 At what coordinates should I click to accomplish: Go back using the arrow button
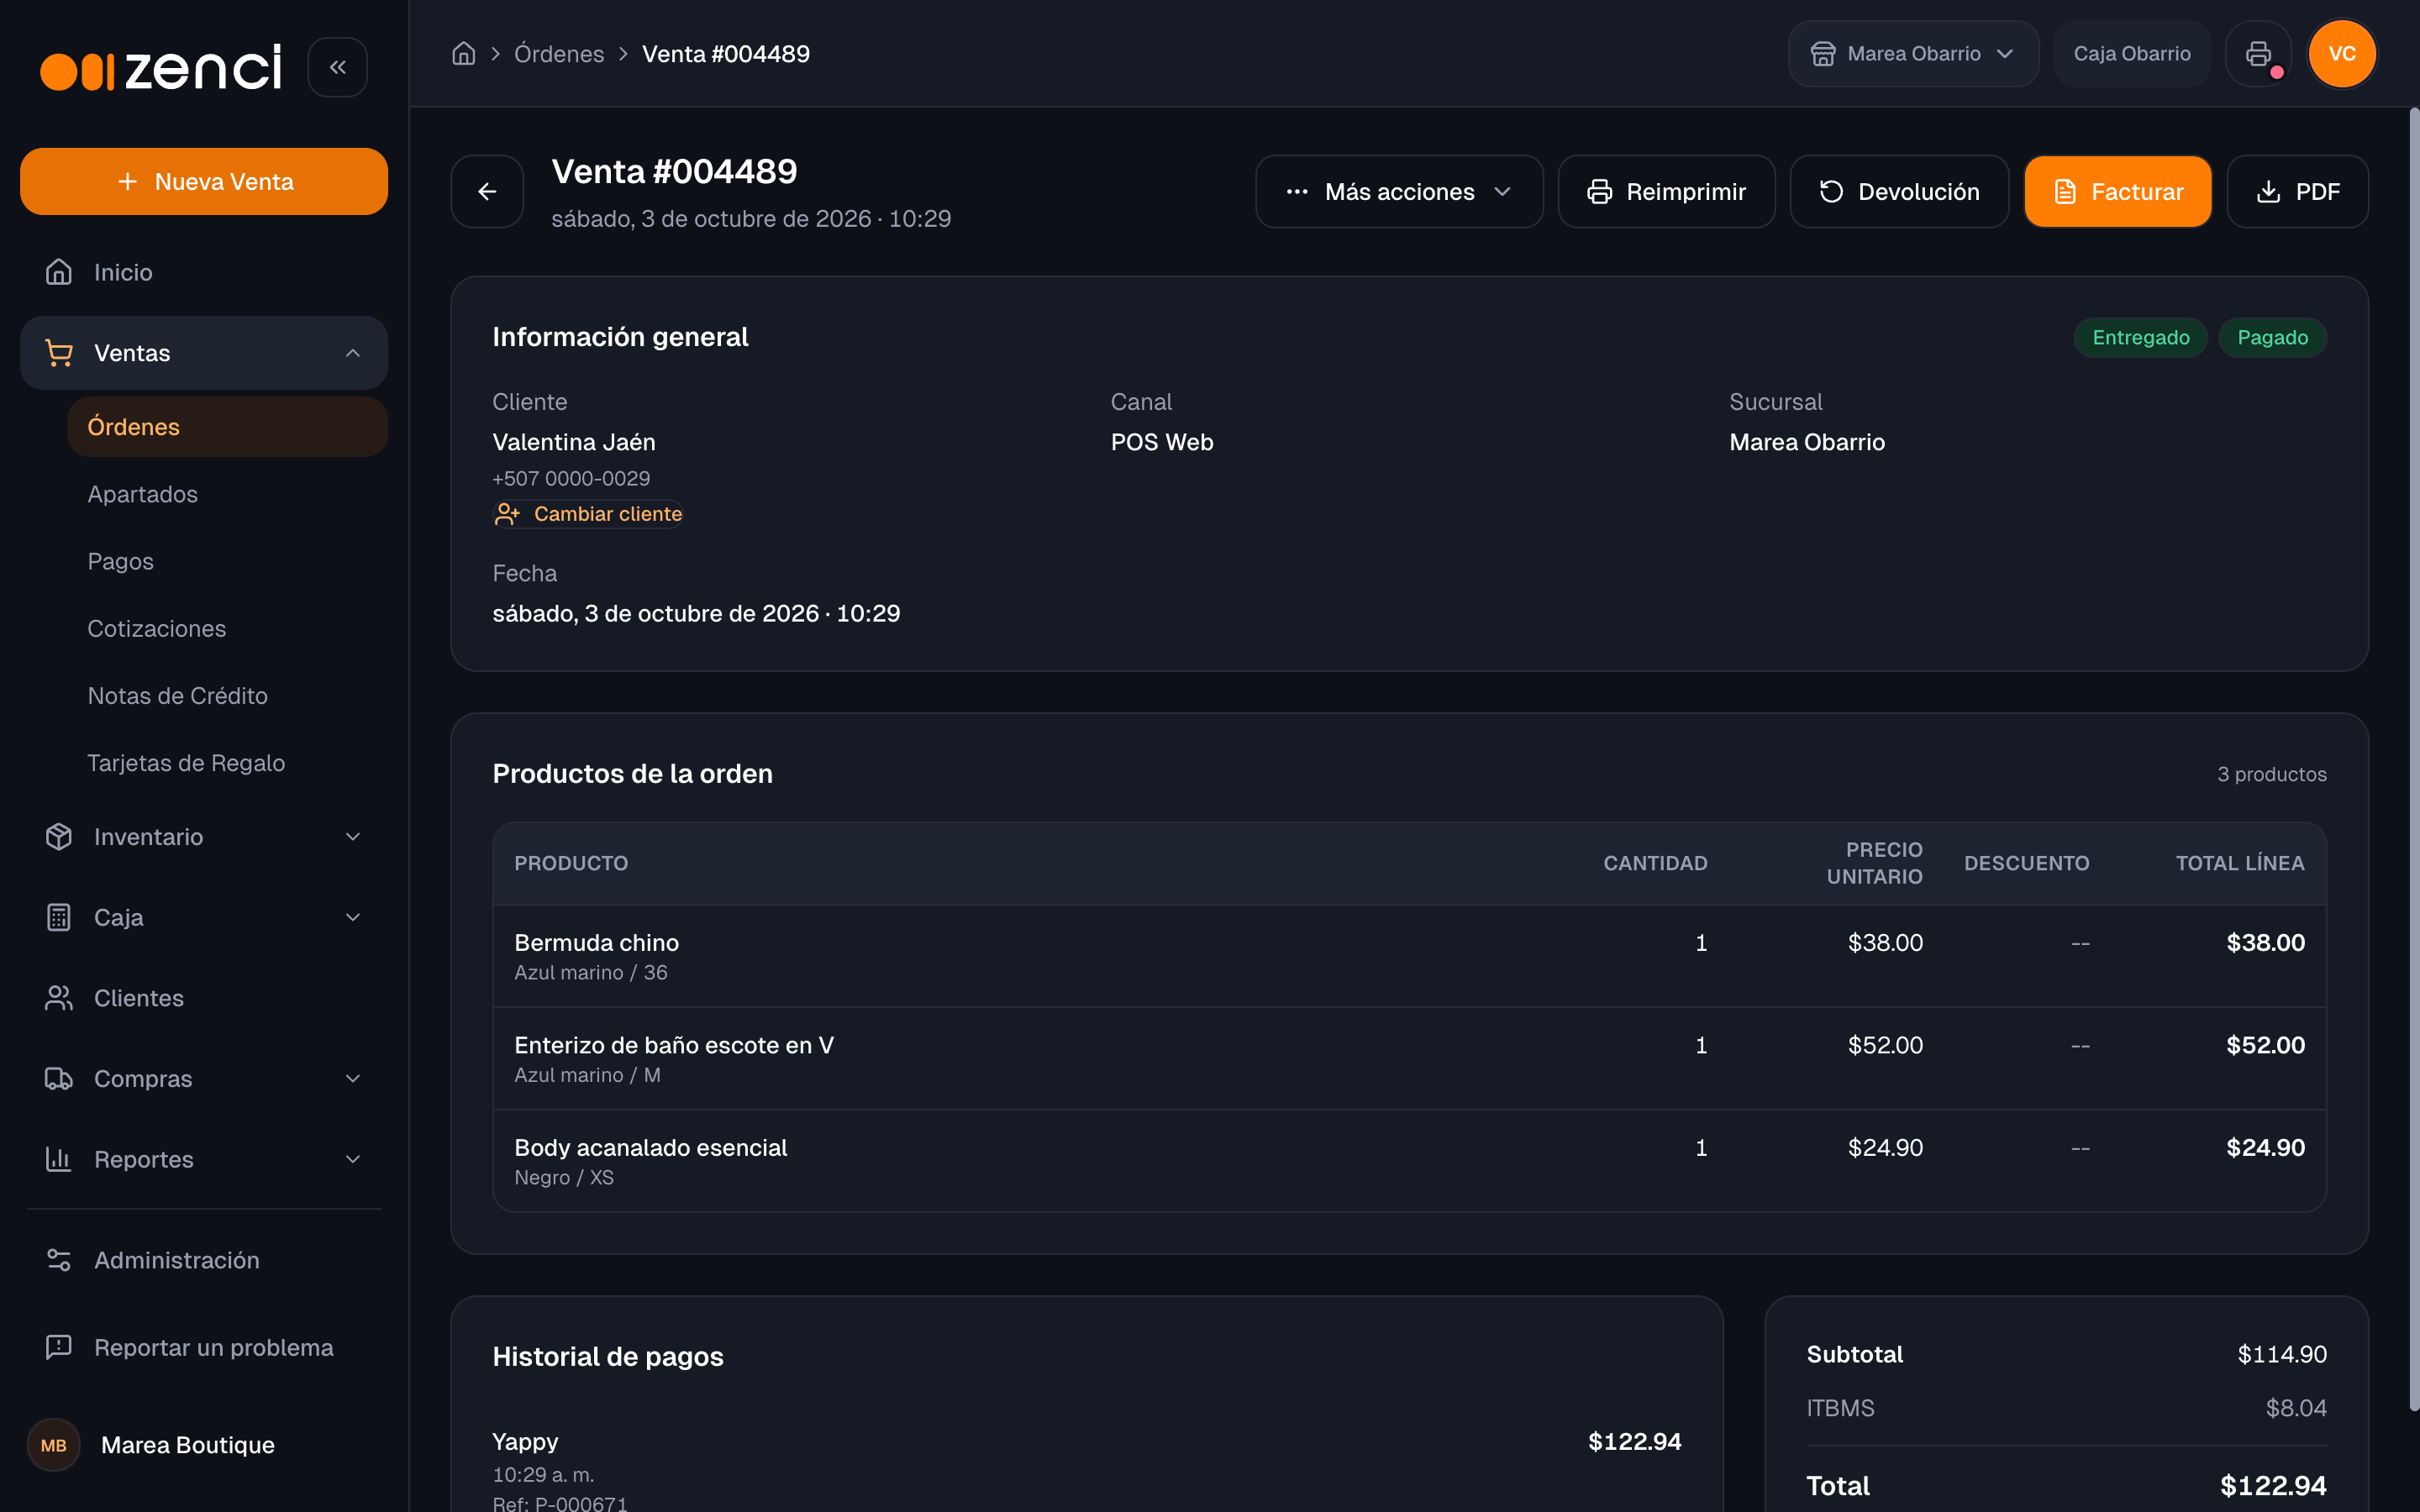[x=487, y=191]
